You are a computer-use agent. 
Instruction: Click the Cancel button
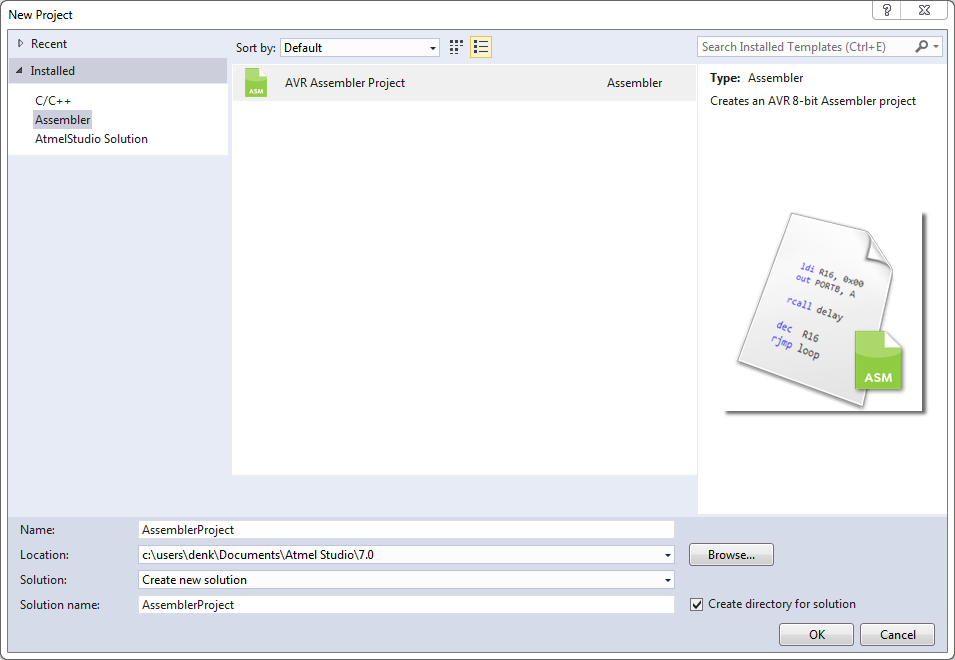(x=897, y=634)
